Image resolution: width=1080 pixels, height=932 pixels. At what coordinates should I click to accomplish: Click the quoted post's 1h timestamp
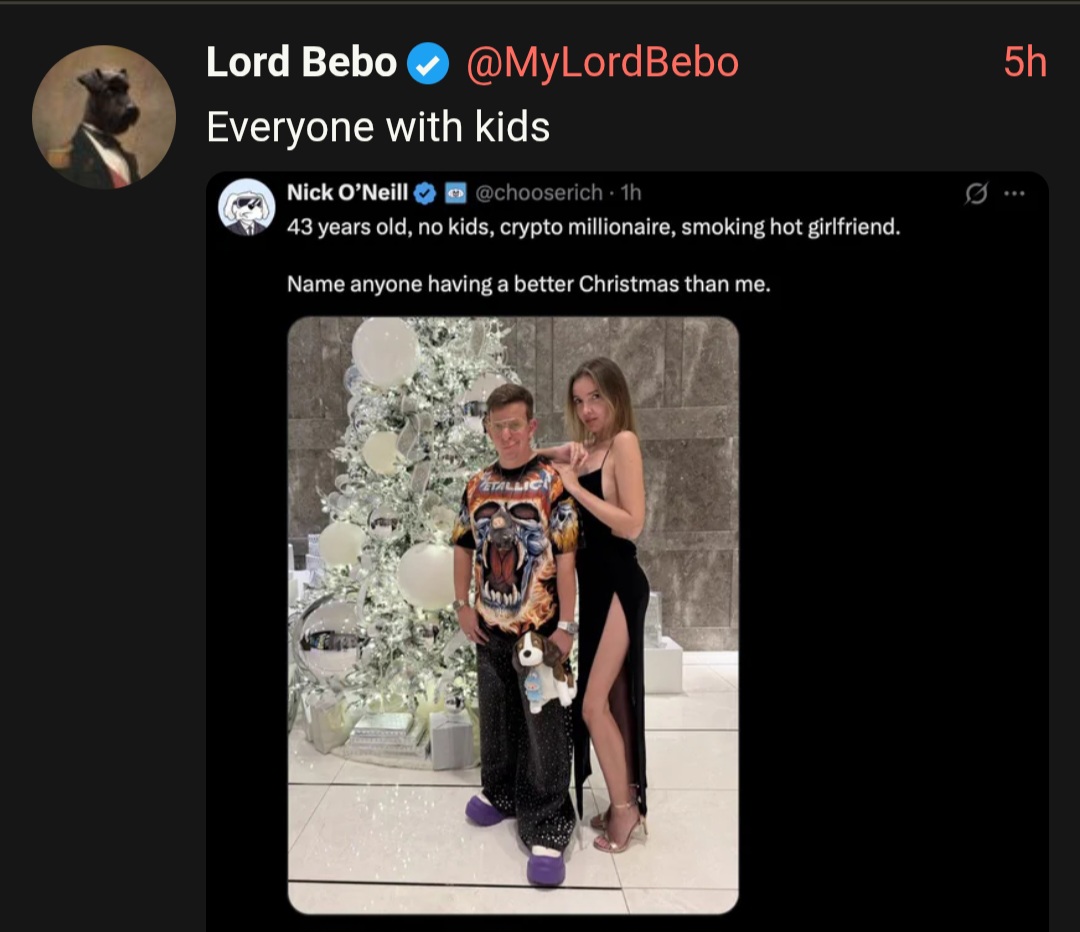pos(631,193)
